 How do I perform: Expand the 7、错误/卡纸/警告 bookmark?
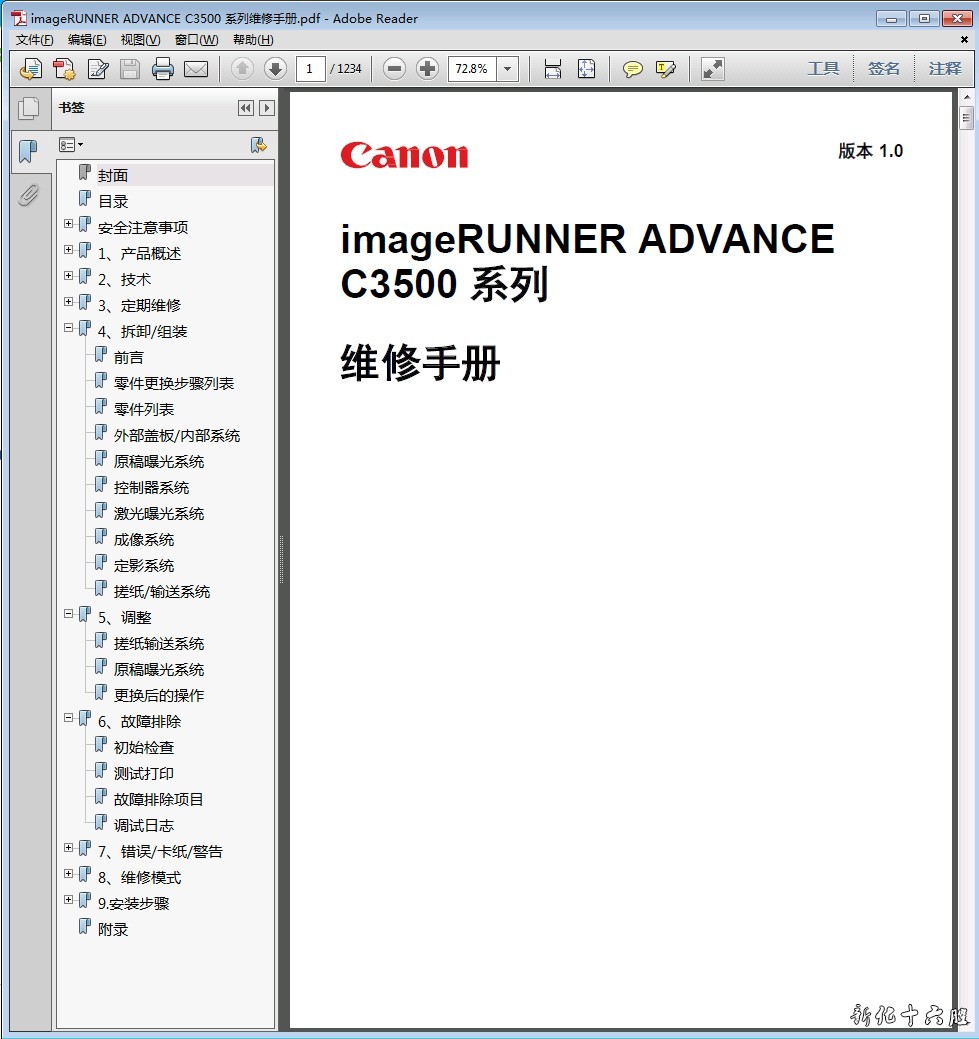pos(69,848)
